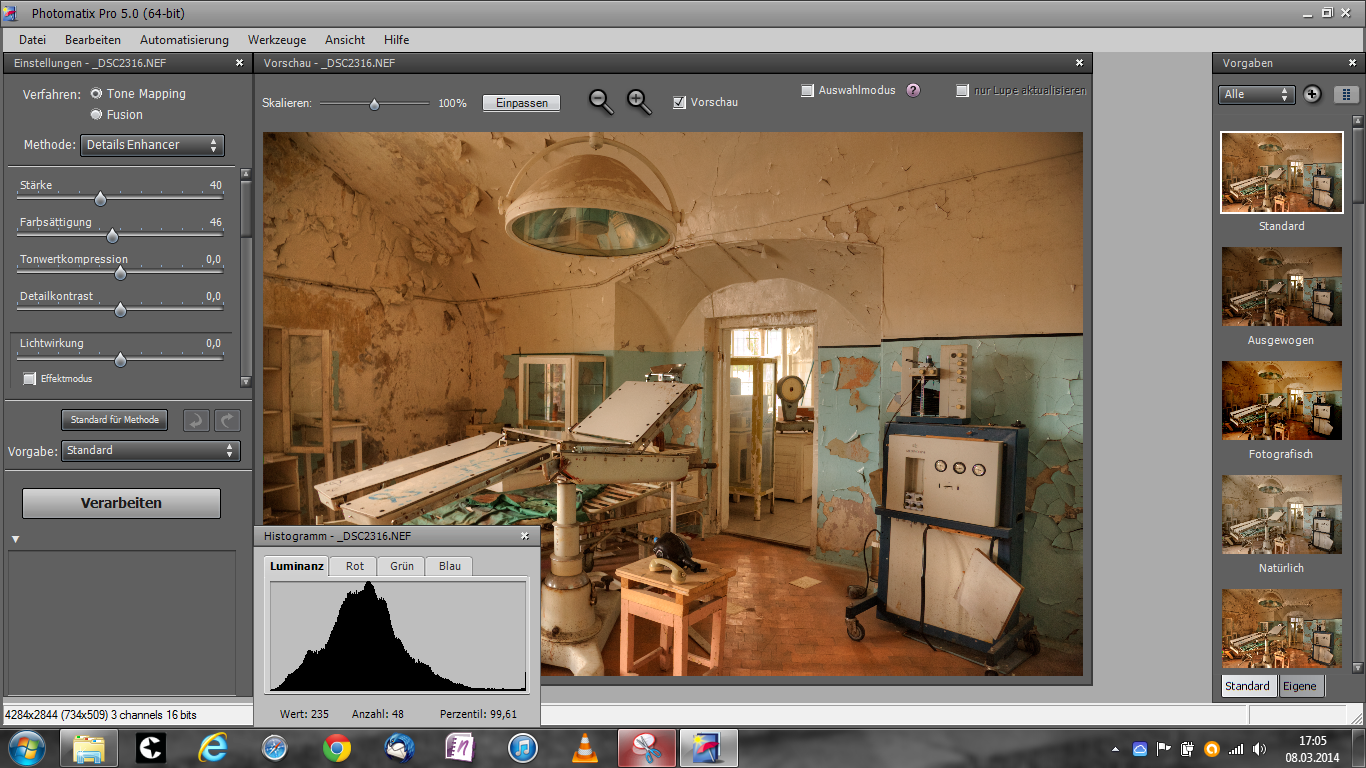Open VLC media player from the taskbar
Viewport: 1366px width, 768px height.
point(585,747)
